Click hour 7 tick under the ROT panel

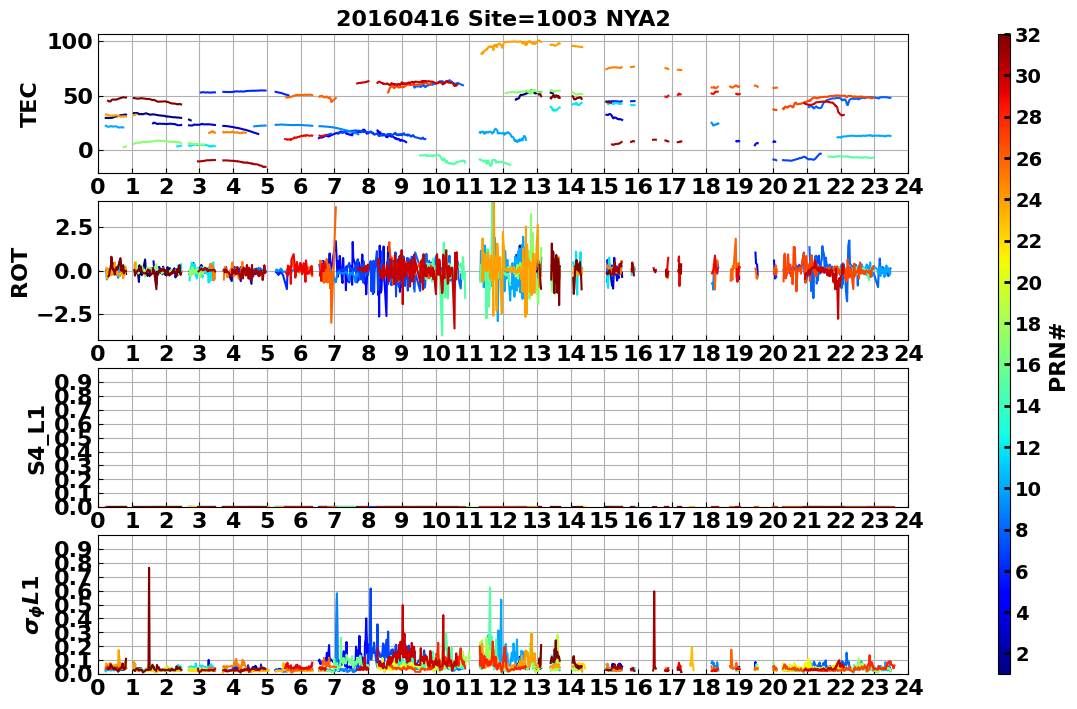point(335,353)
